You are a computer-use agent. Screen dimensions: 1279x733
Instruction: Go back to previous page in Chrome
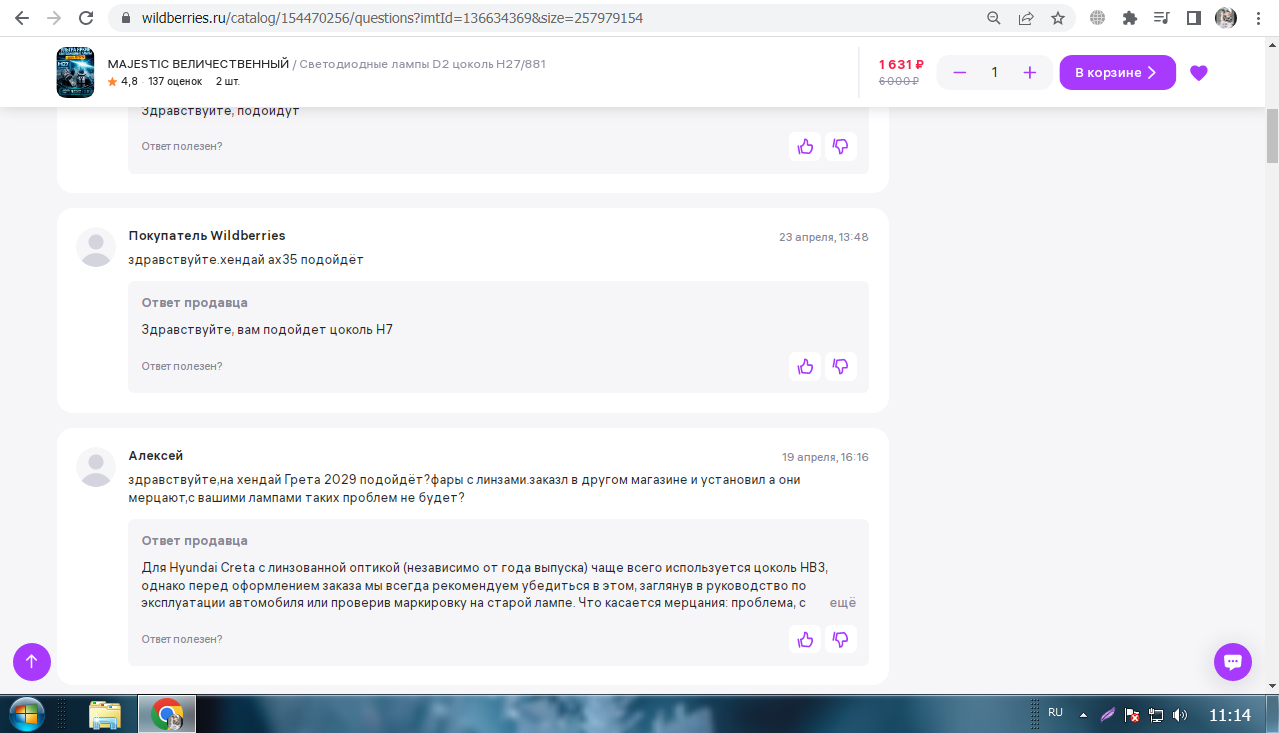tap(22, 18)
